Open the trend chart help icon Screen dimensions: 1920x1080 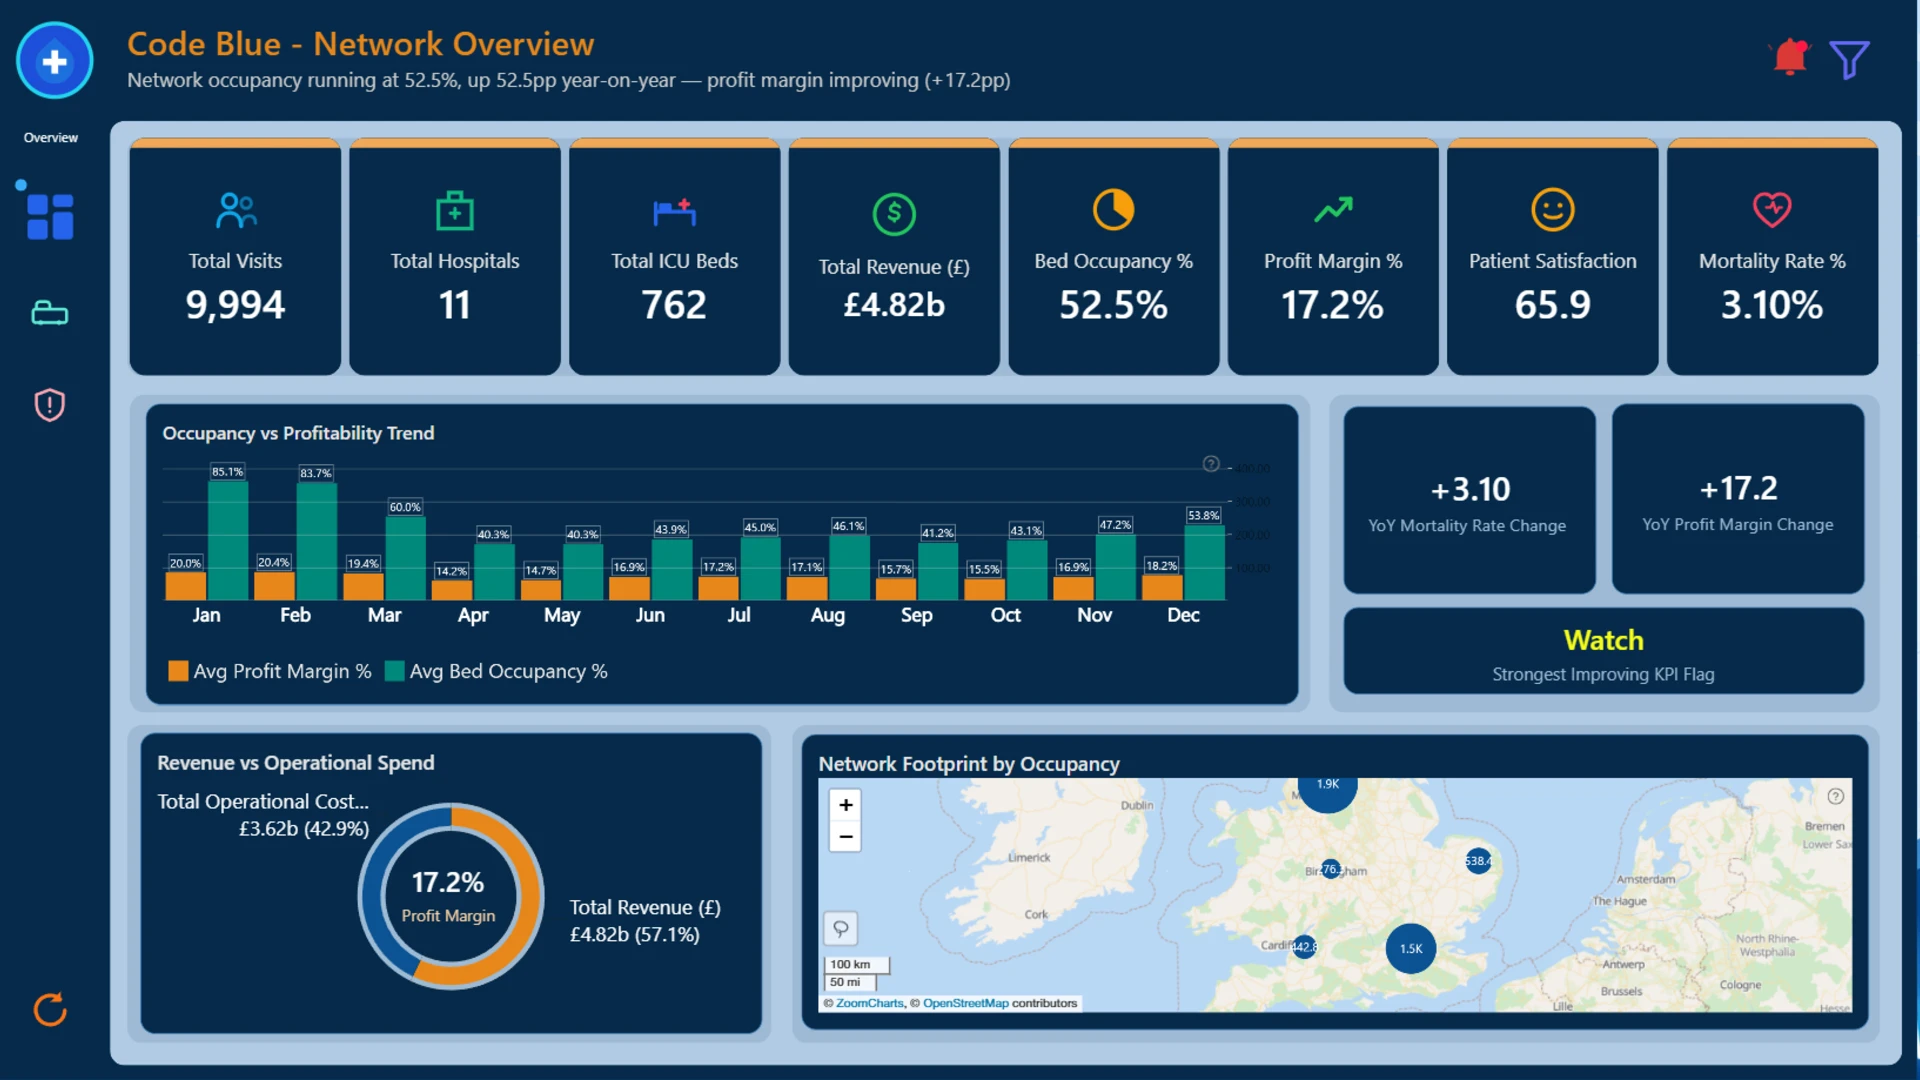coord(1210,464)
